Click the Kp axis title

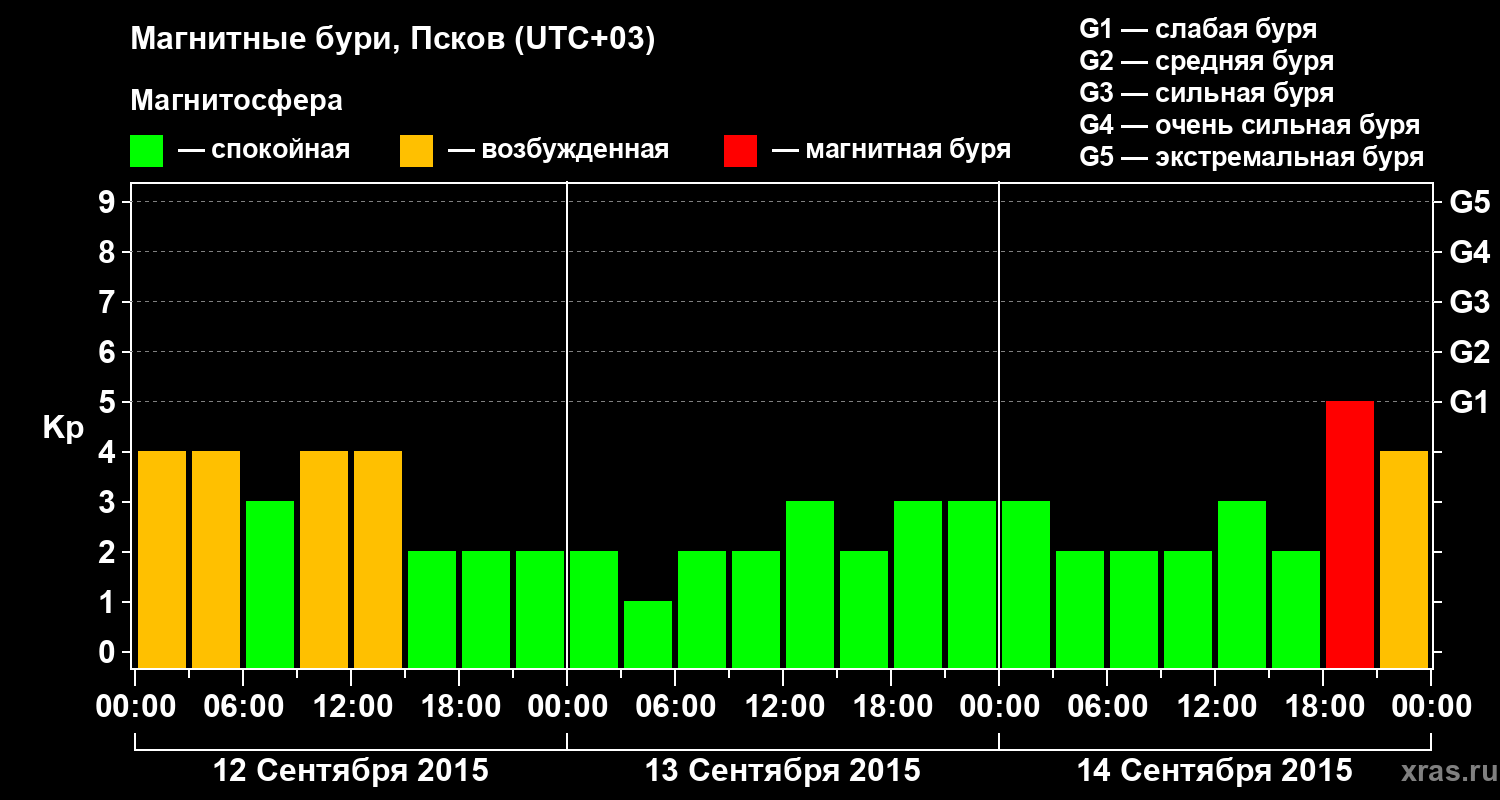(63, 429)
